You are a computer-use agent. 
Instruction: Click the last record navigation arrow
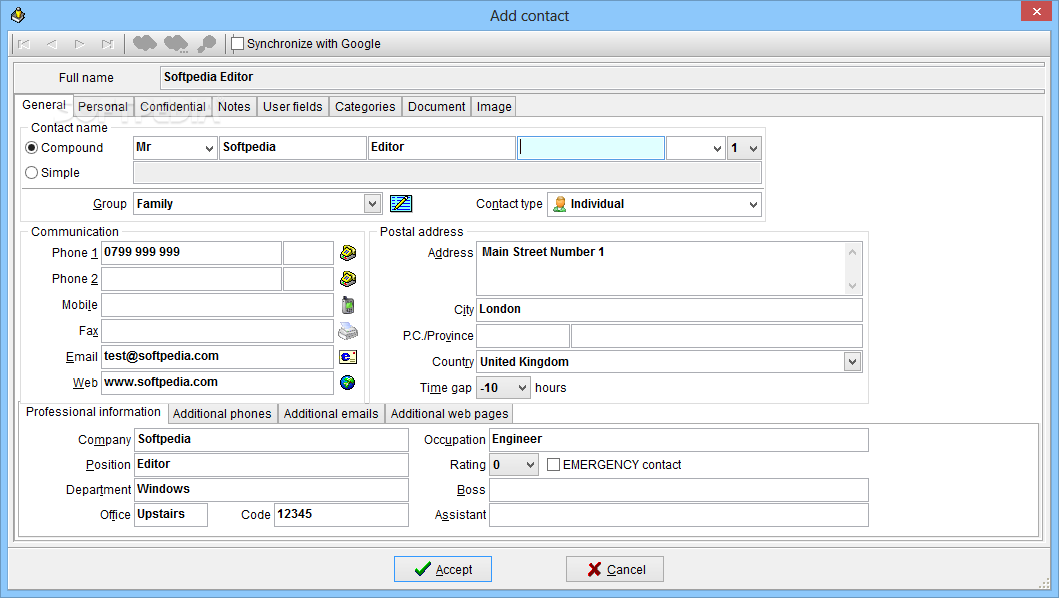(x=107, y=44)
